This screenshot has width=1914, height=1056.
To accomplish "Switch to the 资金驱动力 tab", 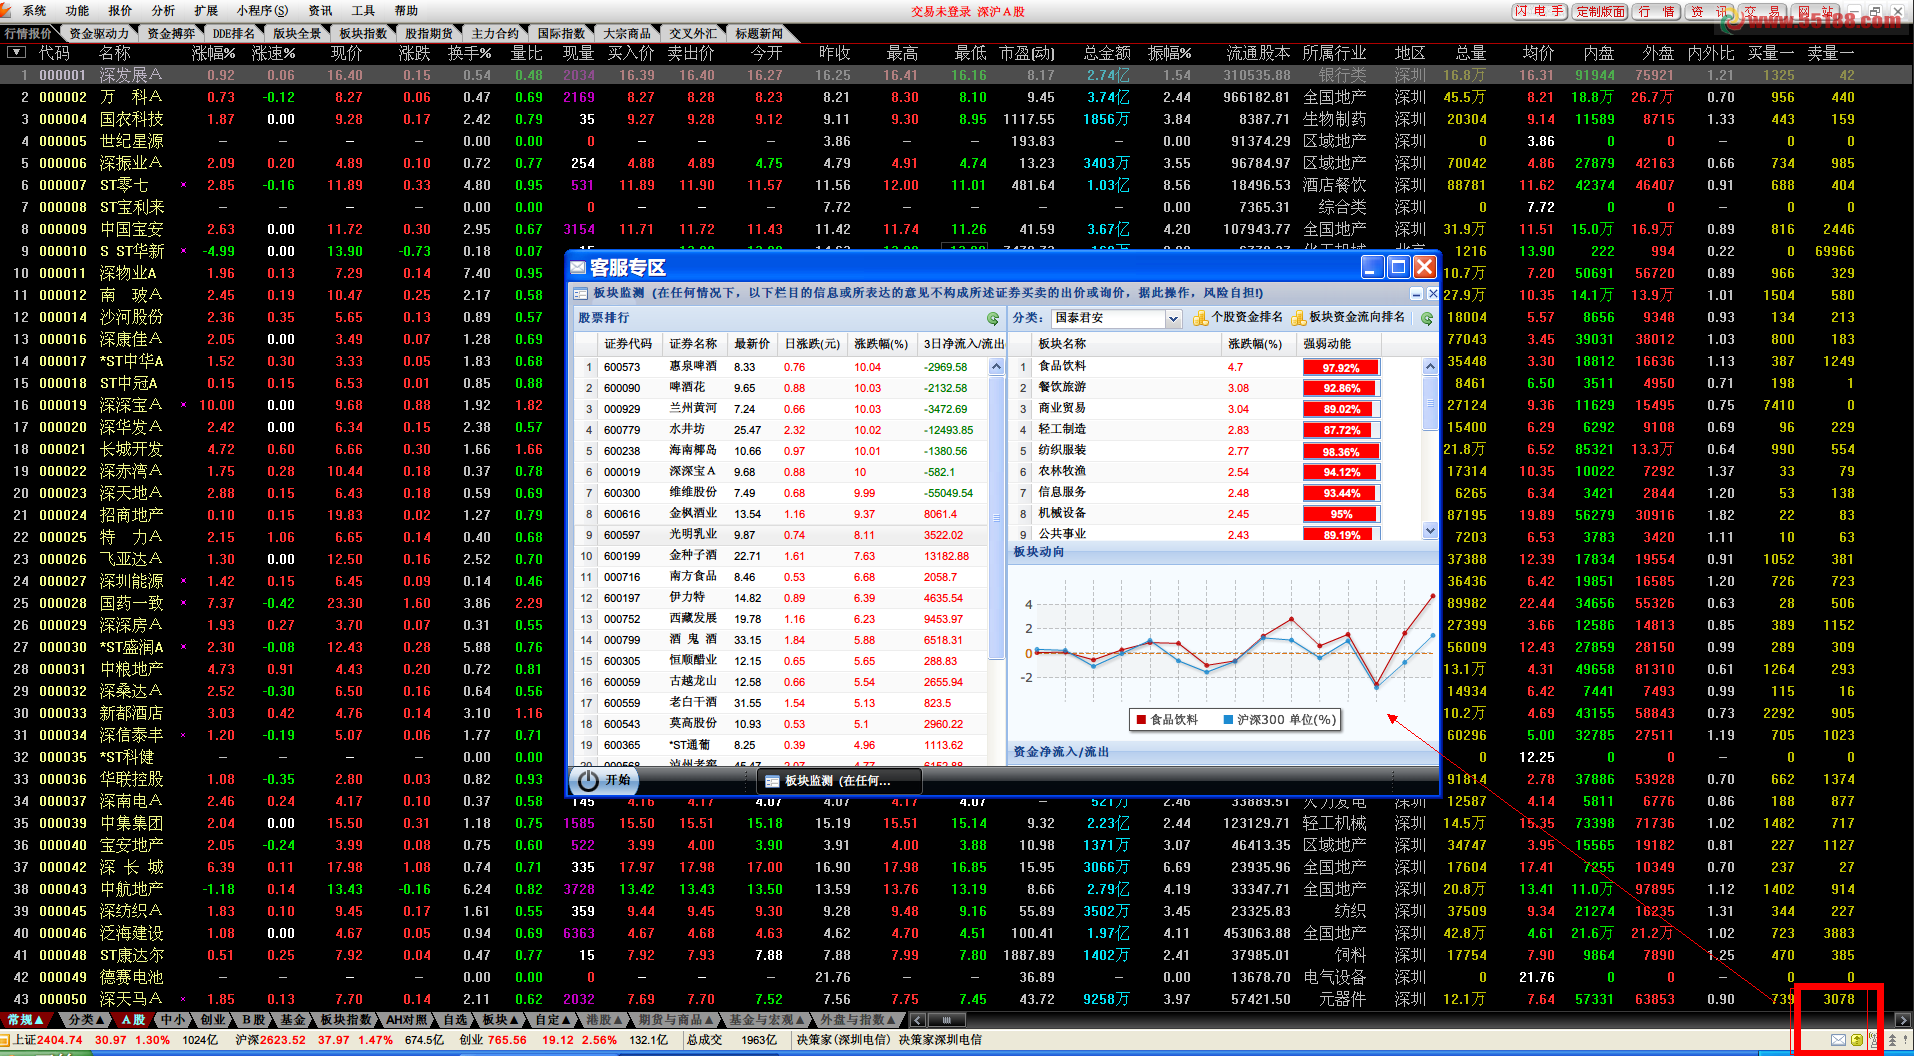I will tap(99, 33).
